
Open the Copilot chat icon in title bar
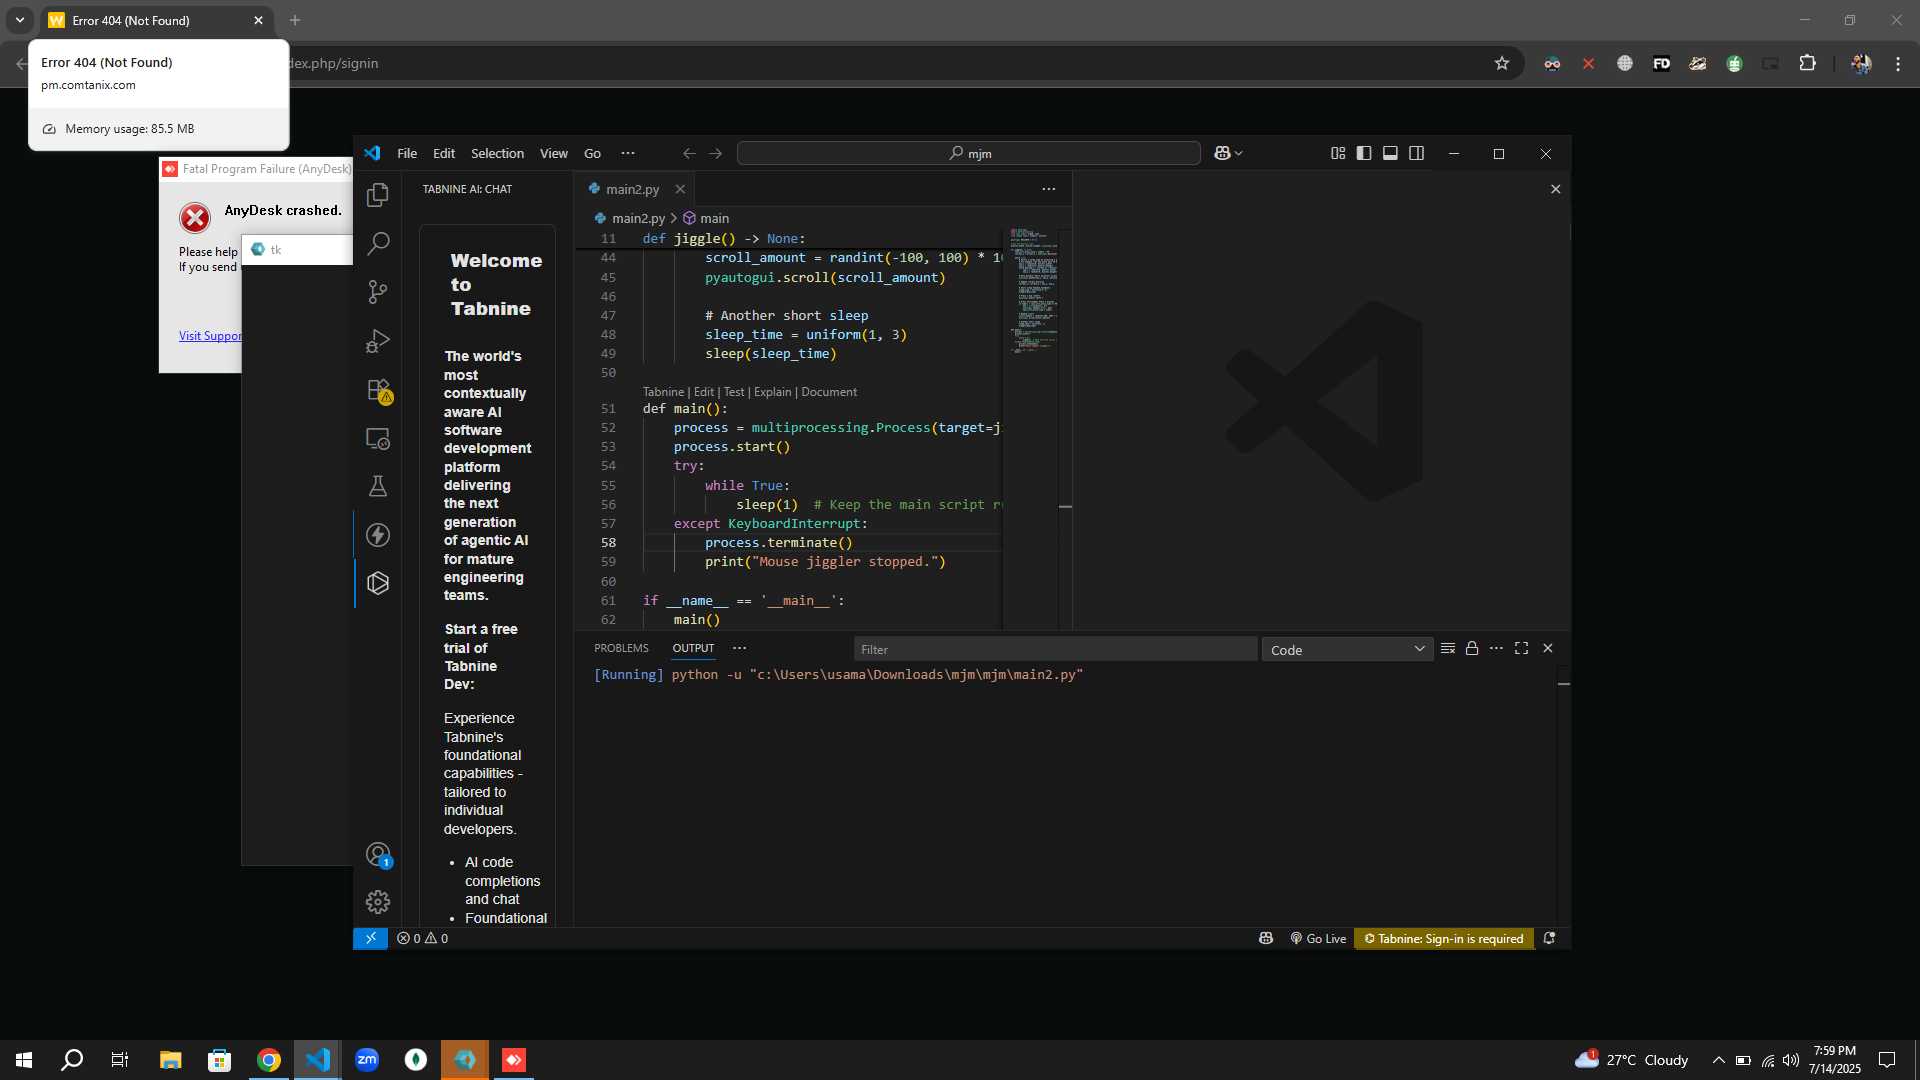1222,153
